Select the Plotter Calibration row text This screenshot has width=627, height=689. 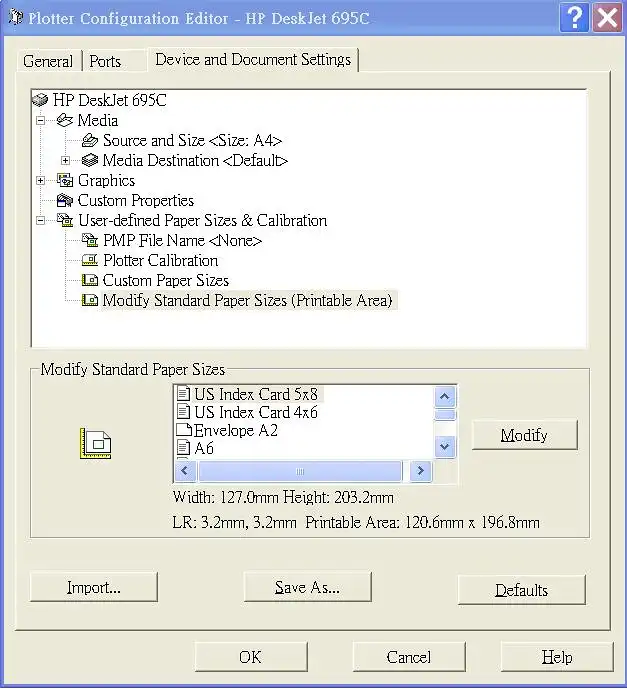[160, 261]
